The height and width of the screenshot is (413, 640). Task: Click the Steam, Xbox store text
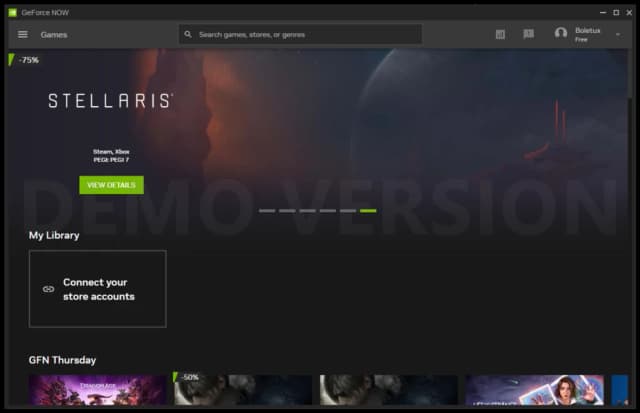click(111, 152)
